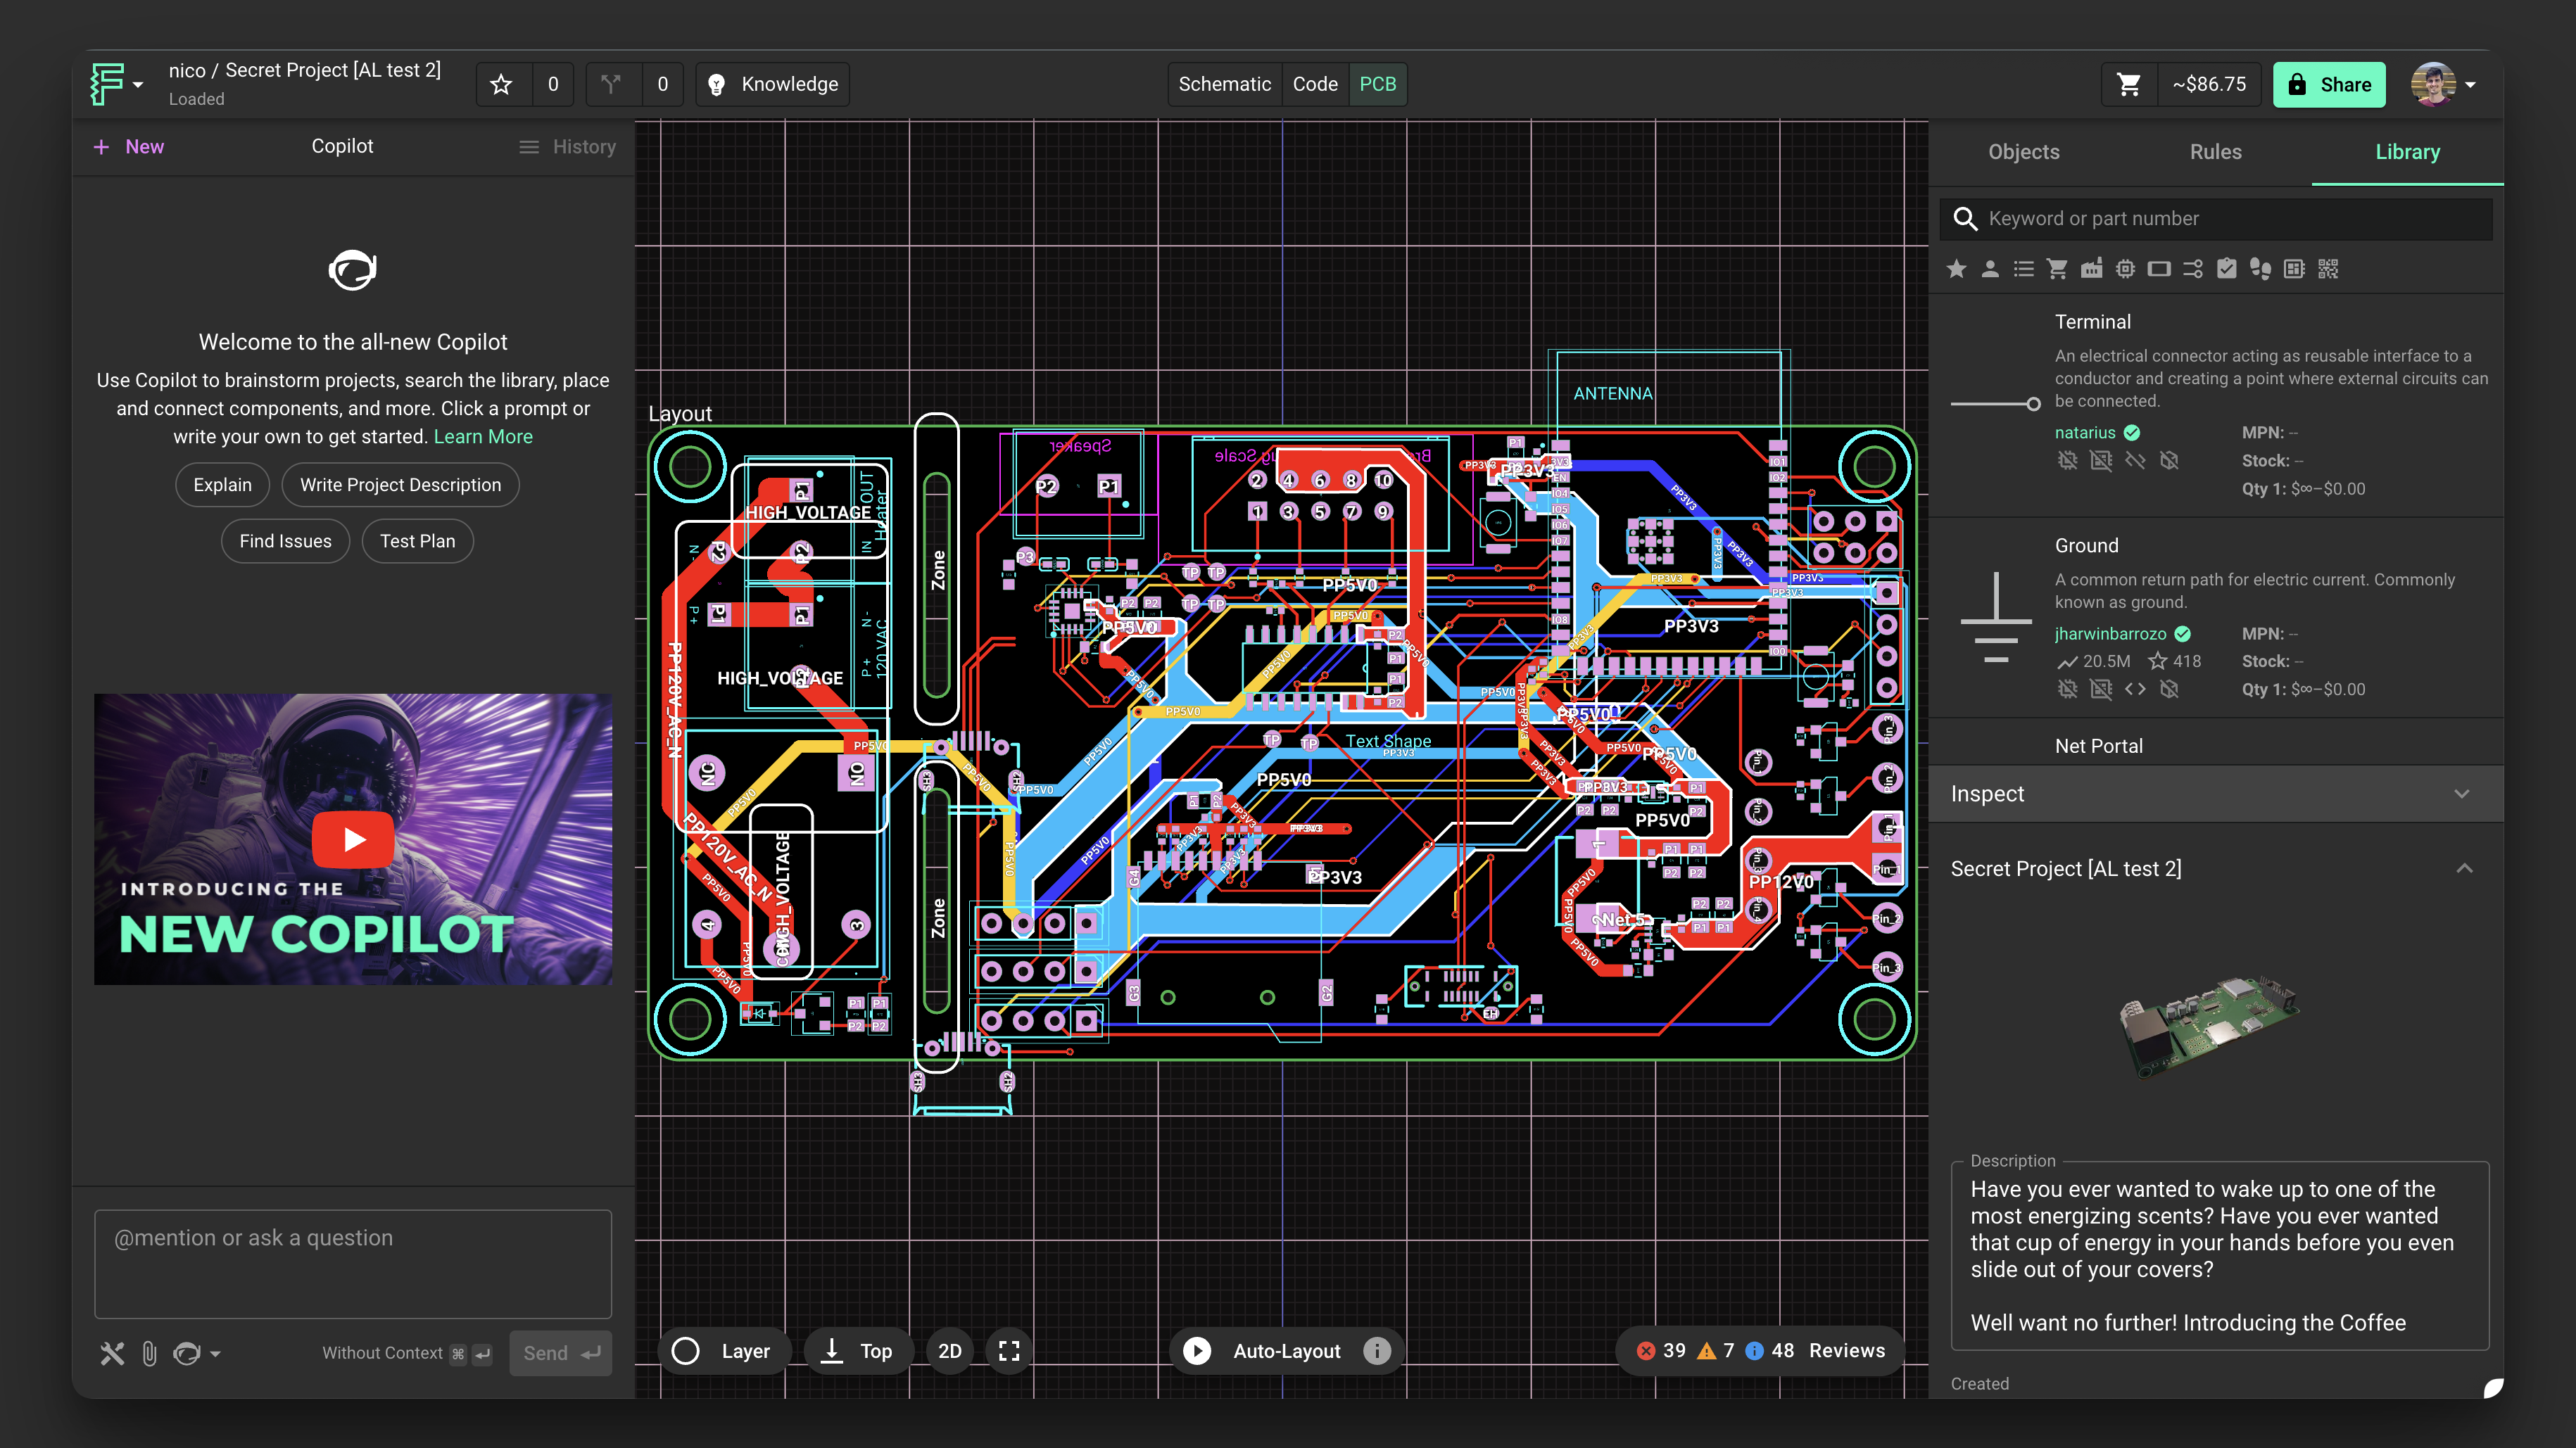Select the PCB view tab
This screenshot has height=1448, width=2576.
click(x=1377, y=84)
